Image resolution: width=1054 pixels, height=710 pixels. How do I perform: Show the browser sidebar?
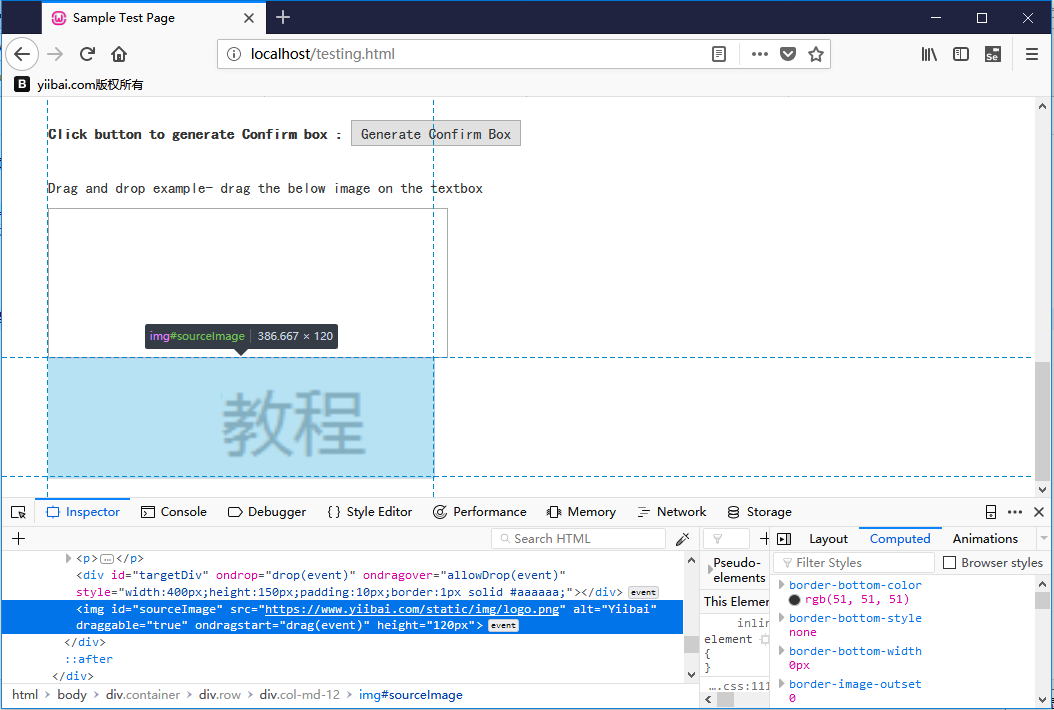[961, 54]
